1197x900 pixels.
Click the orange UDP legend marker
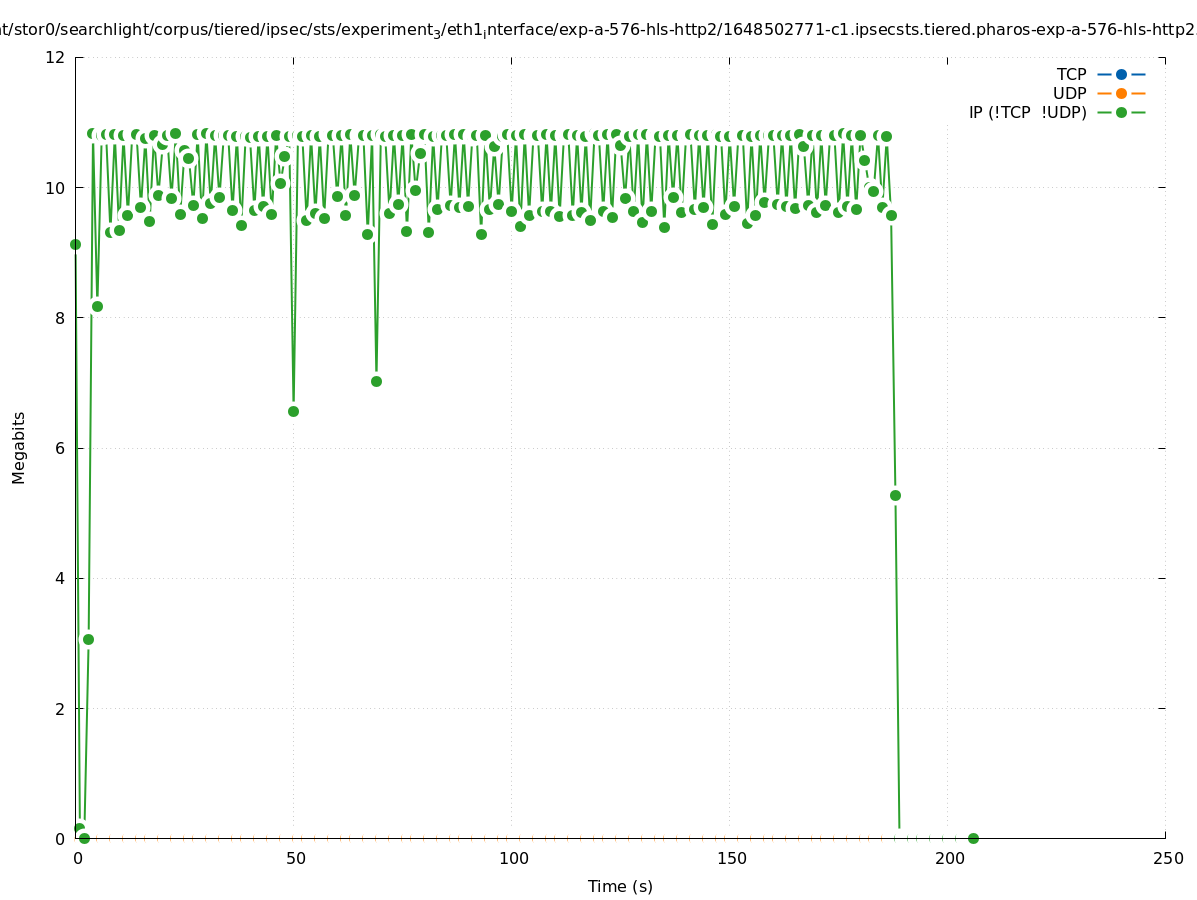click(1121, 93)
